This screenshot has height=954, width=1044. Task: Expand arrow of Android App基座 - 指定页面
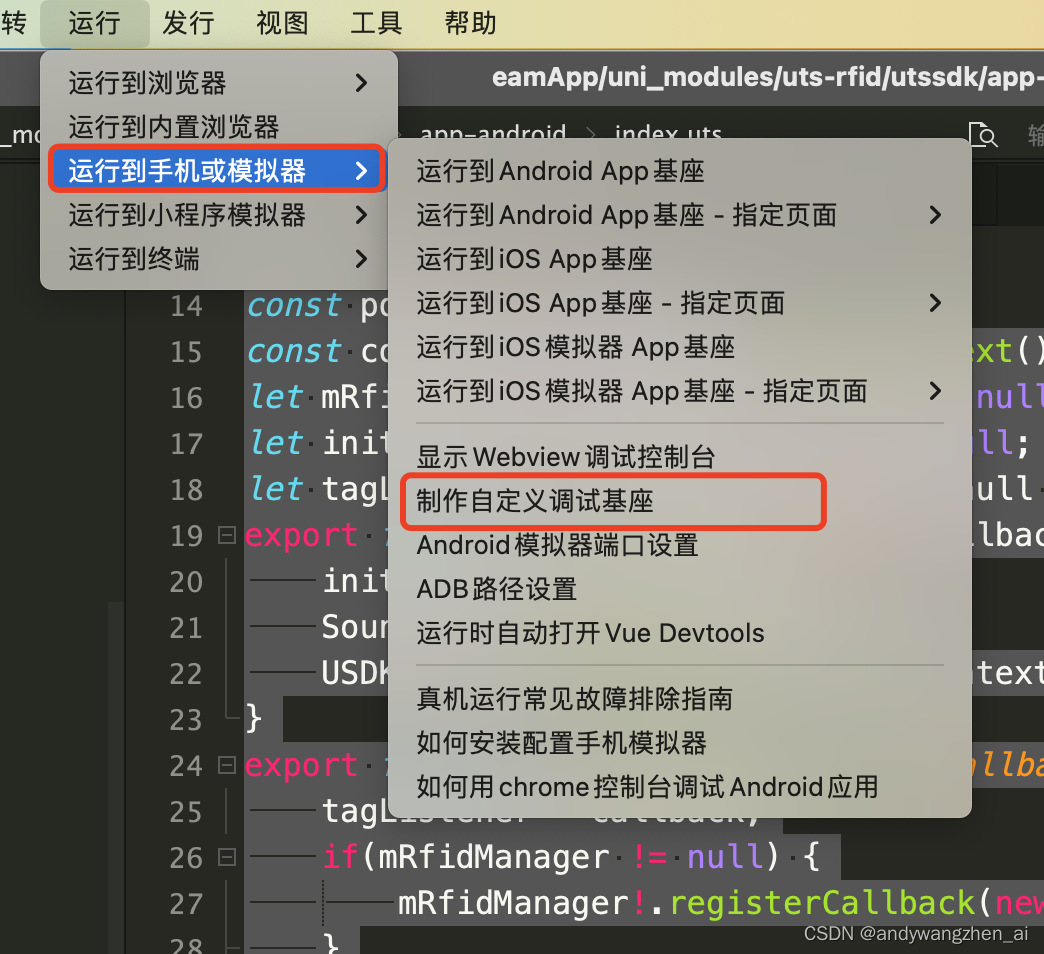point(935,215)
